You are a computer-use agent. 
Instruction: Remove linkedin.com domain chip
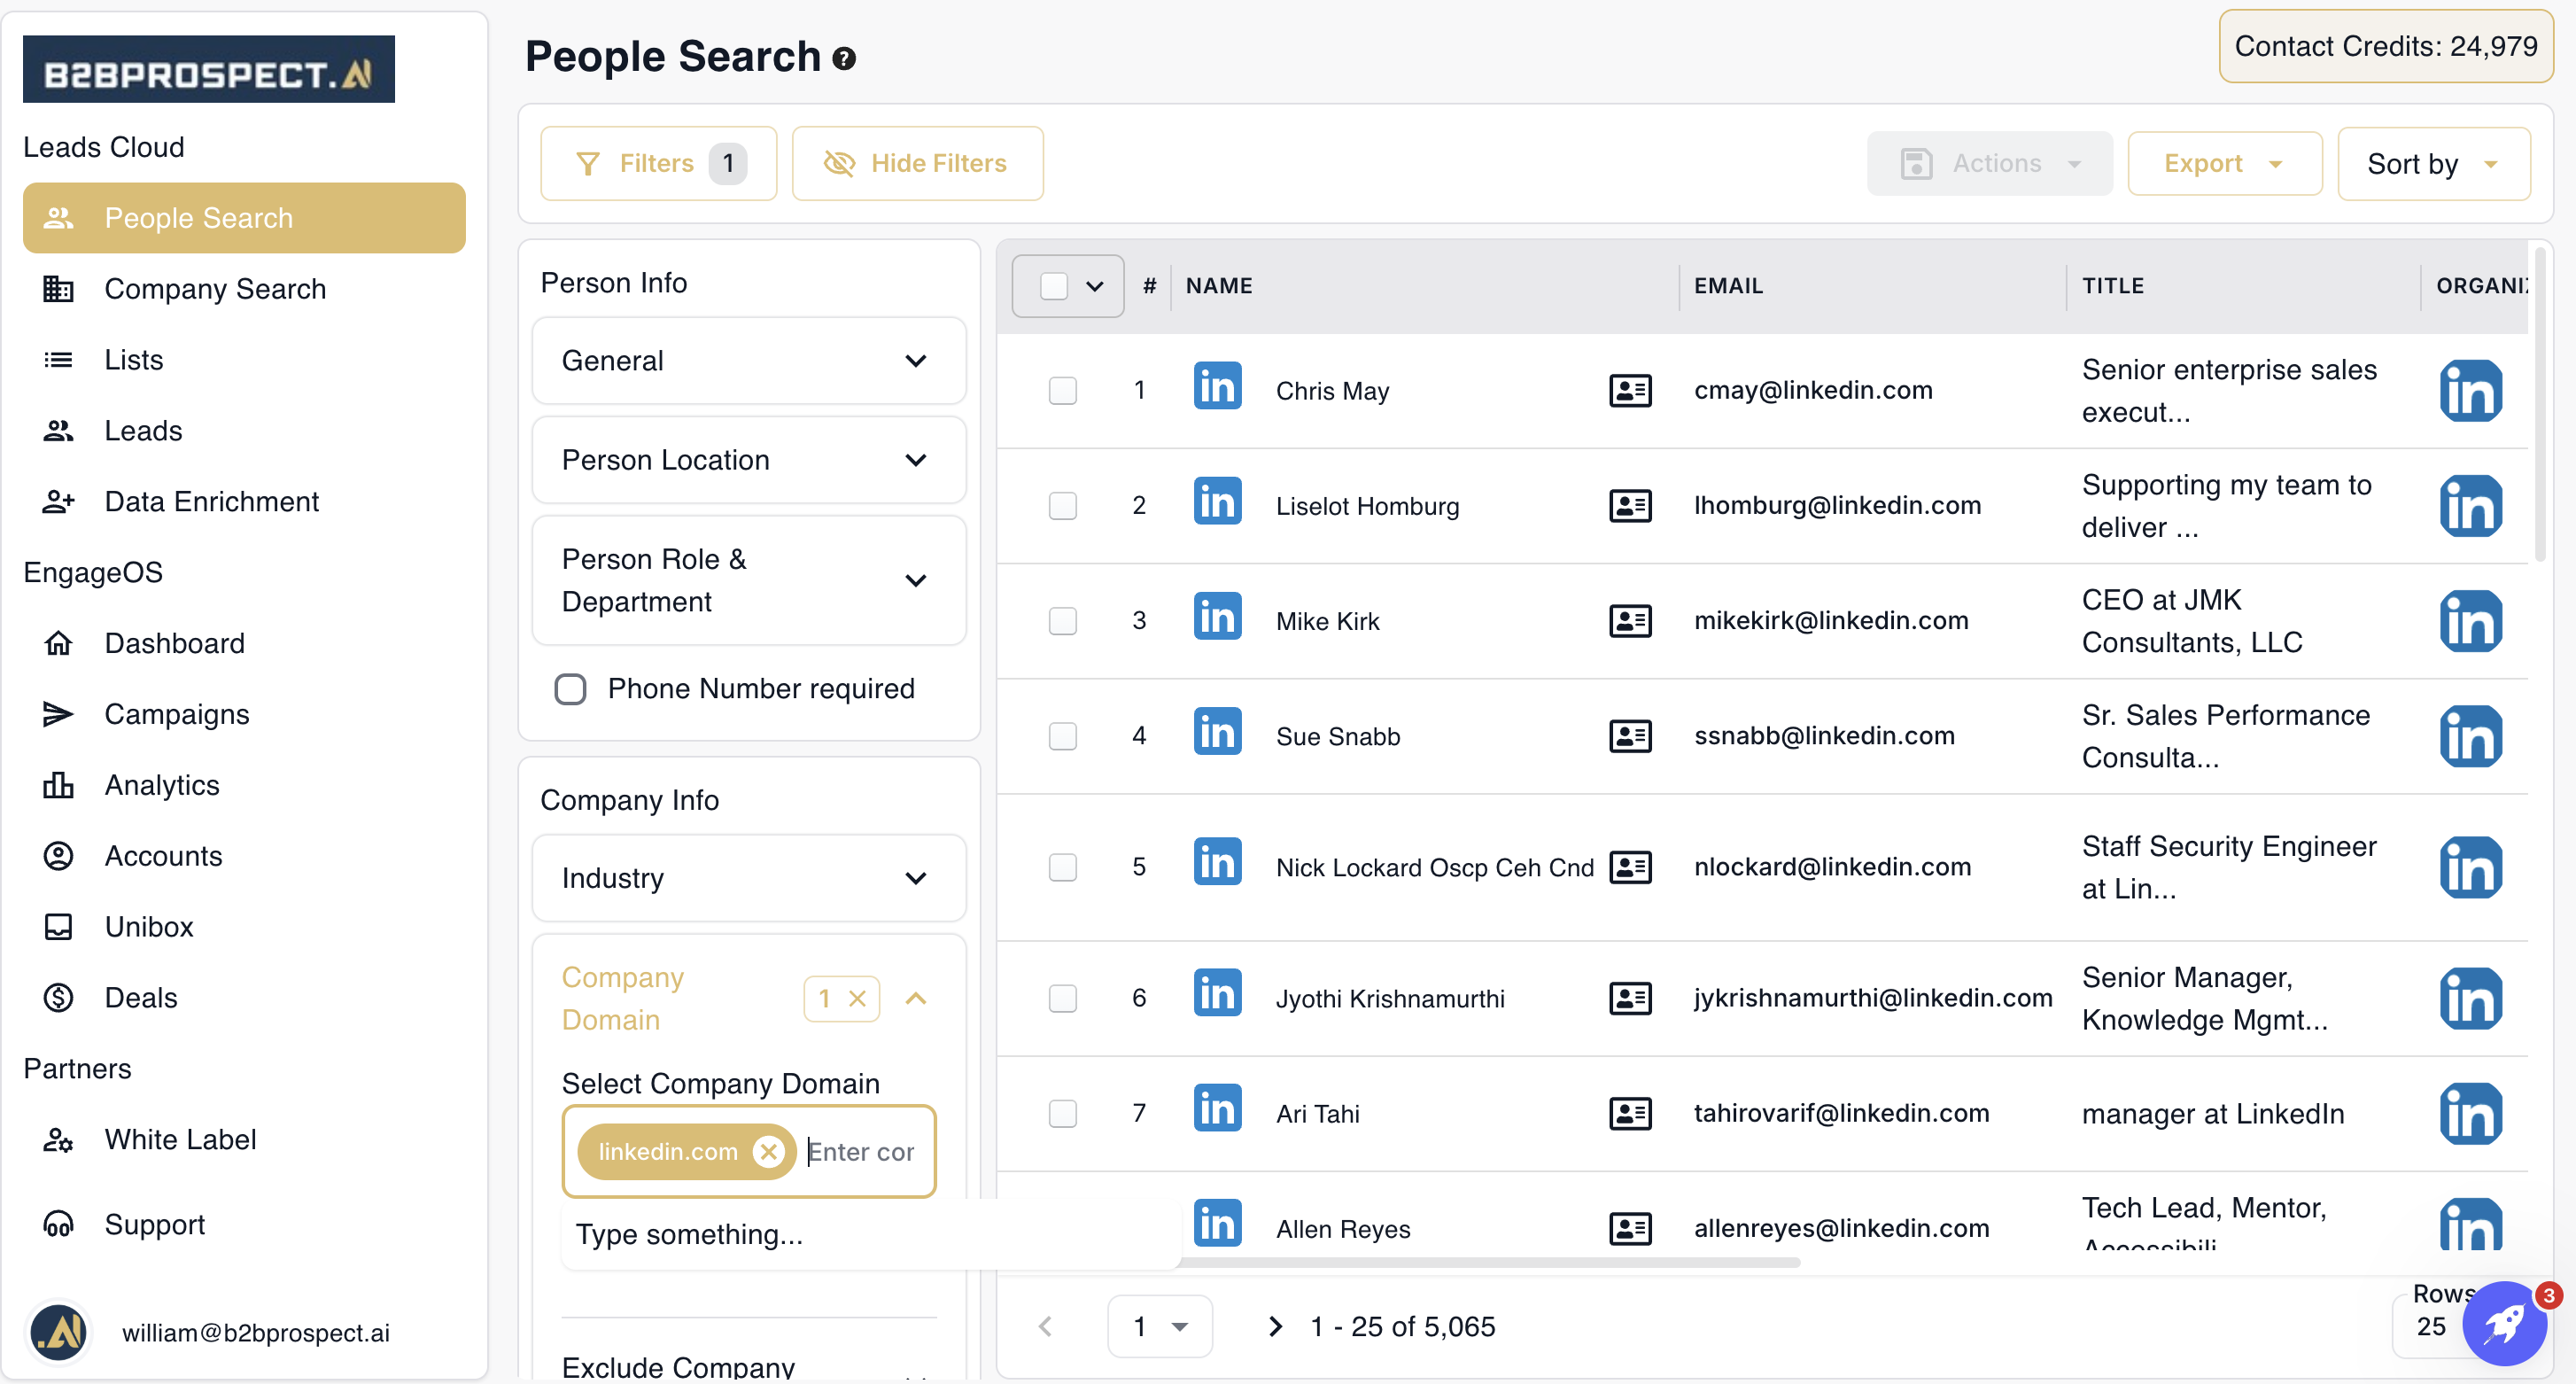(768, 1151)
